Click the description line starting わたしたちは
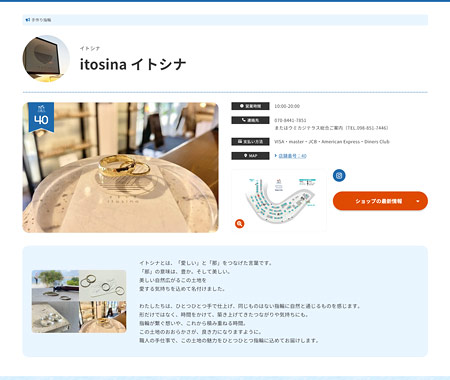The image size is (450, 380). pyautogui.click(x=250, y=306)
